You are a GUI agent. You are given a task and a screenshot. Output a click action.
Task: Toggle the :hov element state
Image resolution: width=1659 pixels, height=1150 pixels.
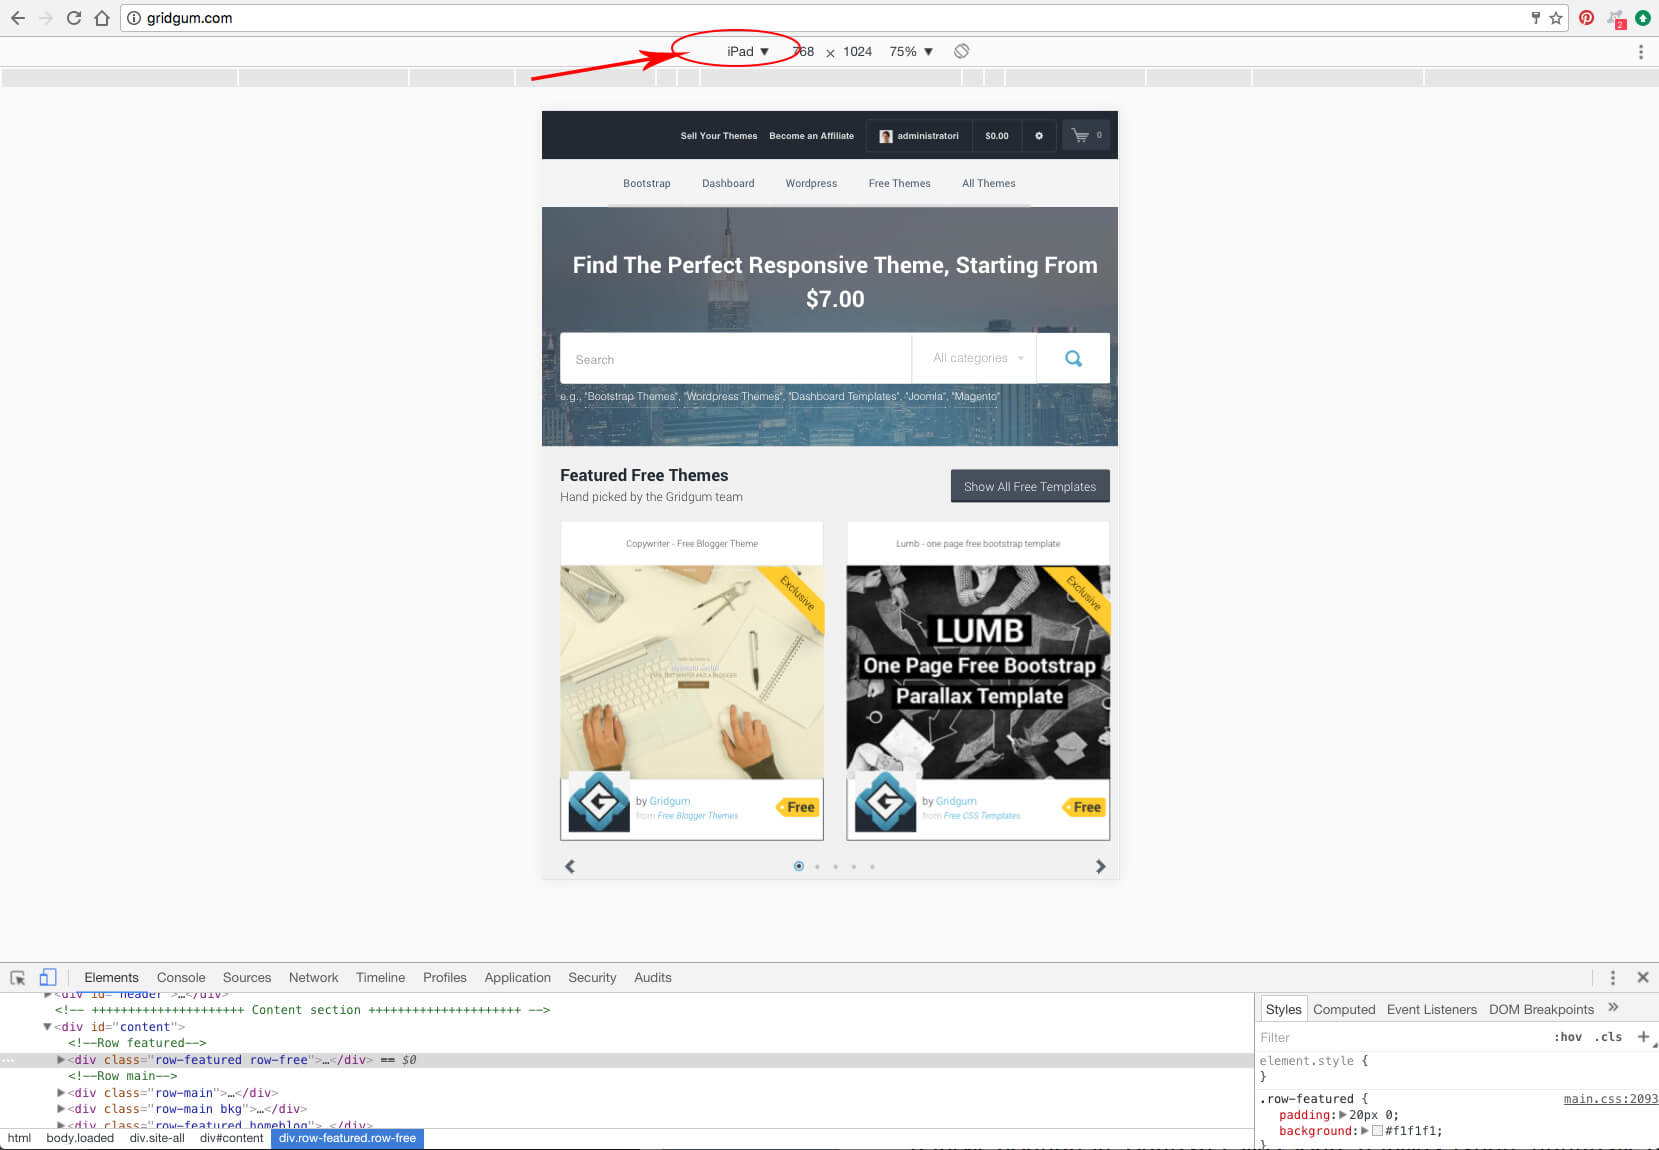pyautogui.click(x=1568, y=1037)
